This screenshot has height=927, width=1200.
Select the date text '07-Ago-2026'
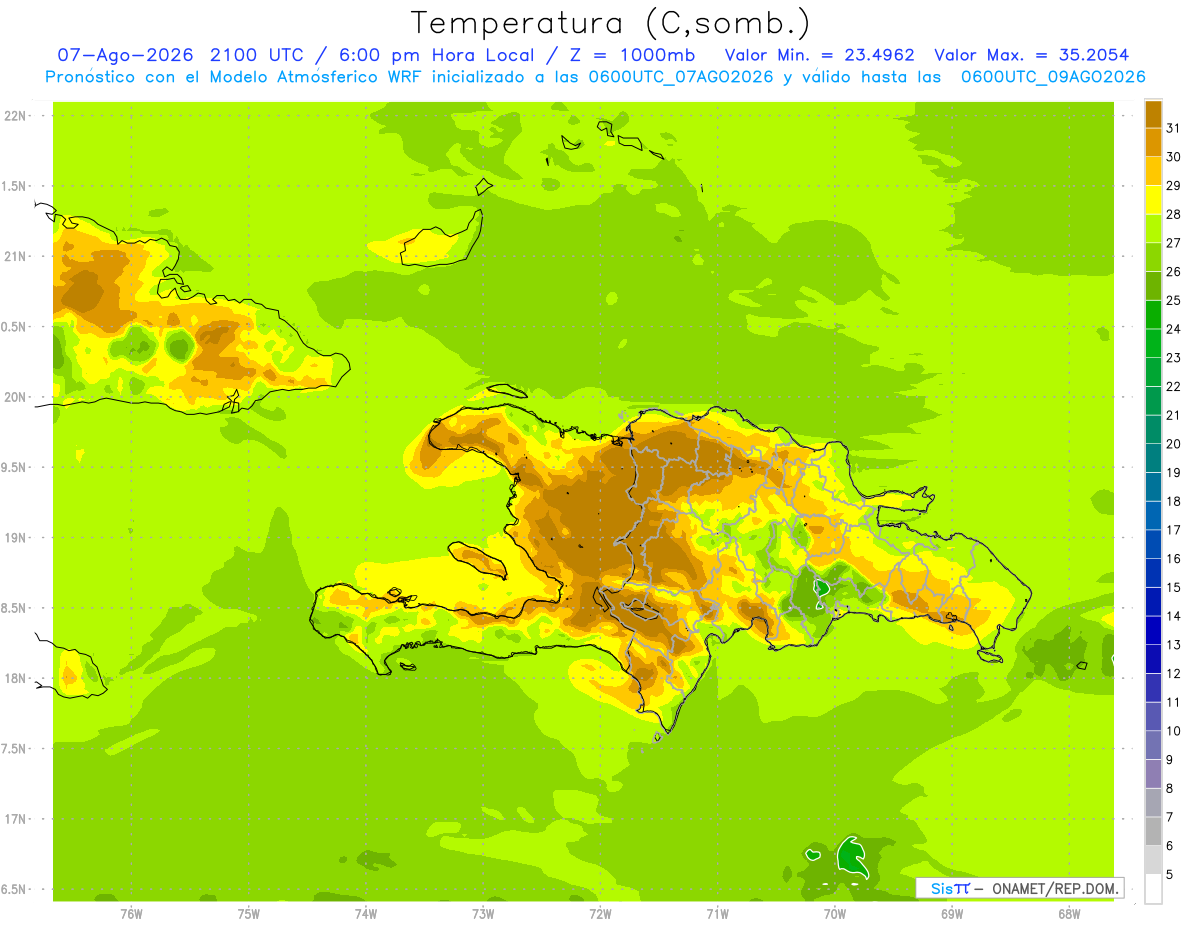coord(125,55)
